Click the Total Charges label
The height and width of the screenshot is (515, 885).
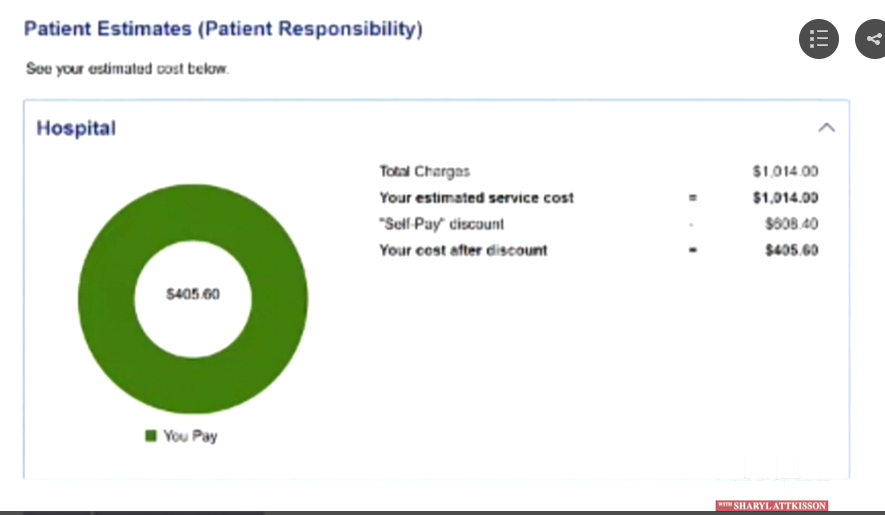pos(424,172)
